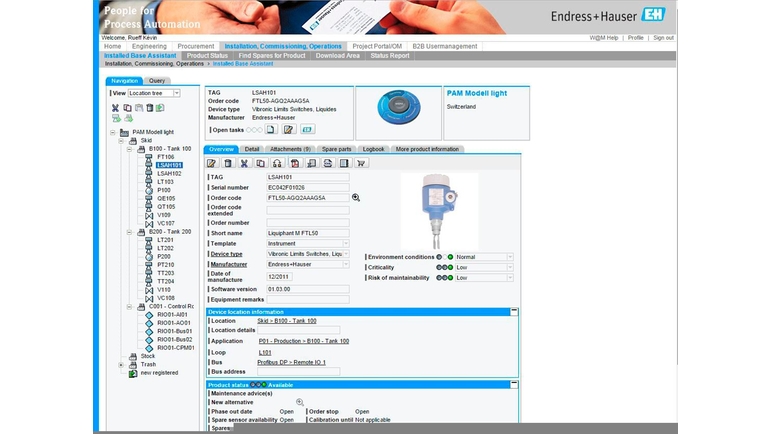This screenshot has width=771, height=434.
Task: Open More product information tab
Action: click(x=427, y=149)
